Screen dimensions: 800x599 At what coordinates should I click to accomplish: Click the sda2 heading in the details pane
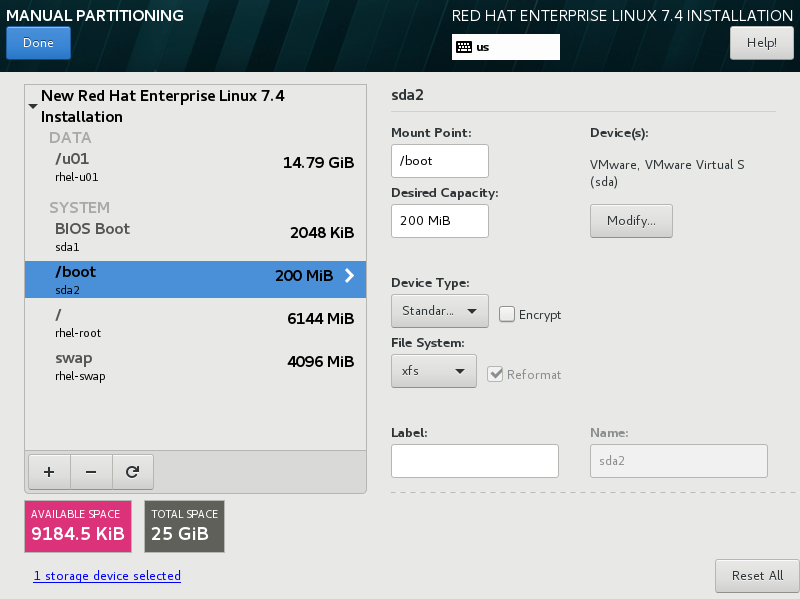tap(407, 95)
